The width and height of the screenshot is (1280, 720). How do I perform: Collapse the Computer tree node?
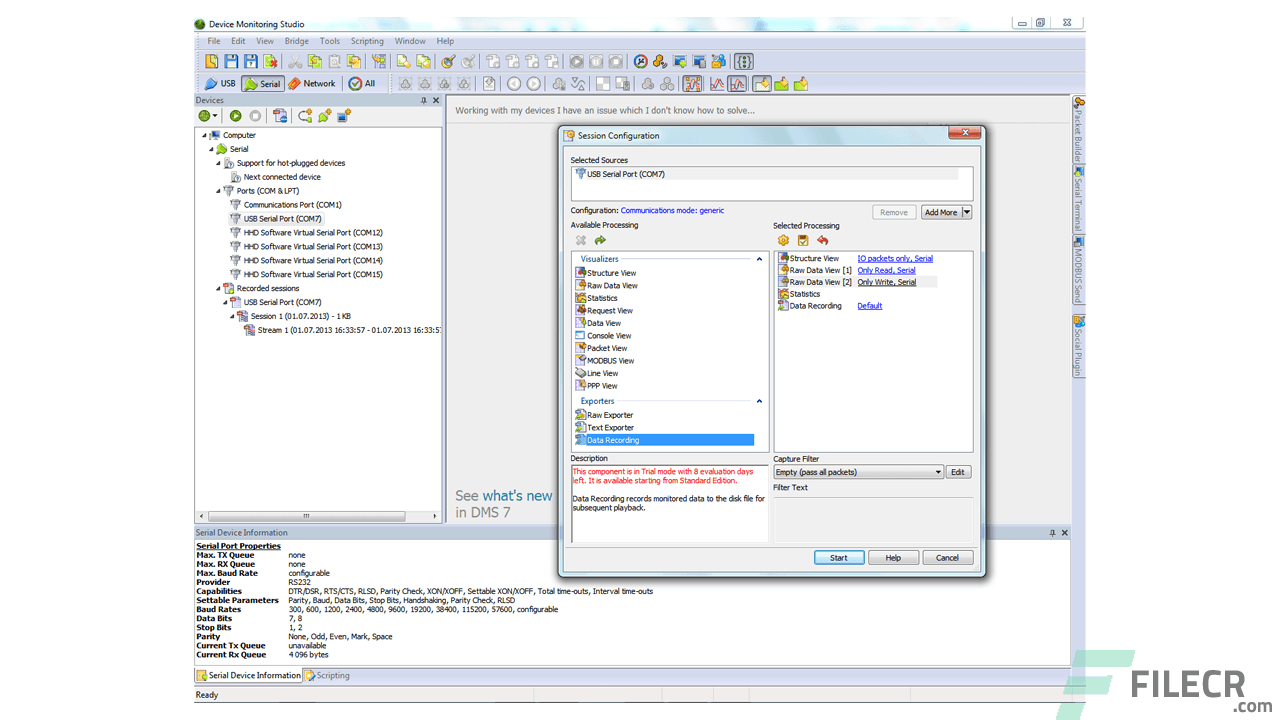point(205,135)
